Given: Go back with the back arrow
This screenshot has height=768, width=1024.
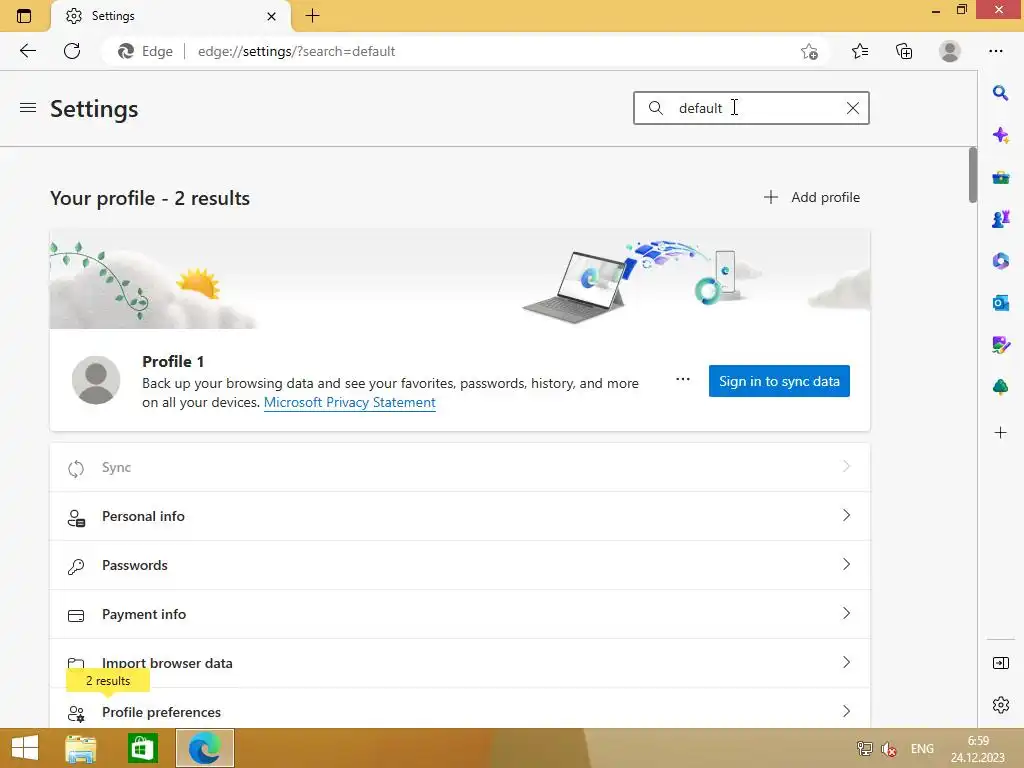Looking at the screenshot, I should (x=27, y=51).
